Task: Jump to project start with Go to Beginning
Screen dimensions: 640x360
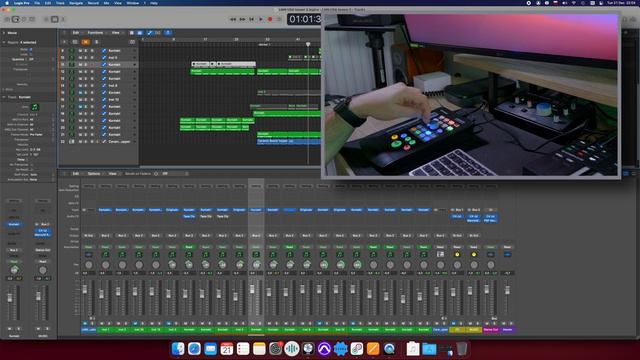Action: coord(251,19)
